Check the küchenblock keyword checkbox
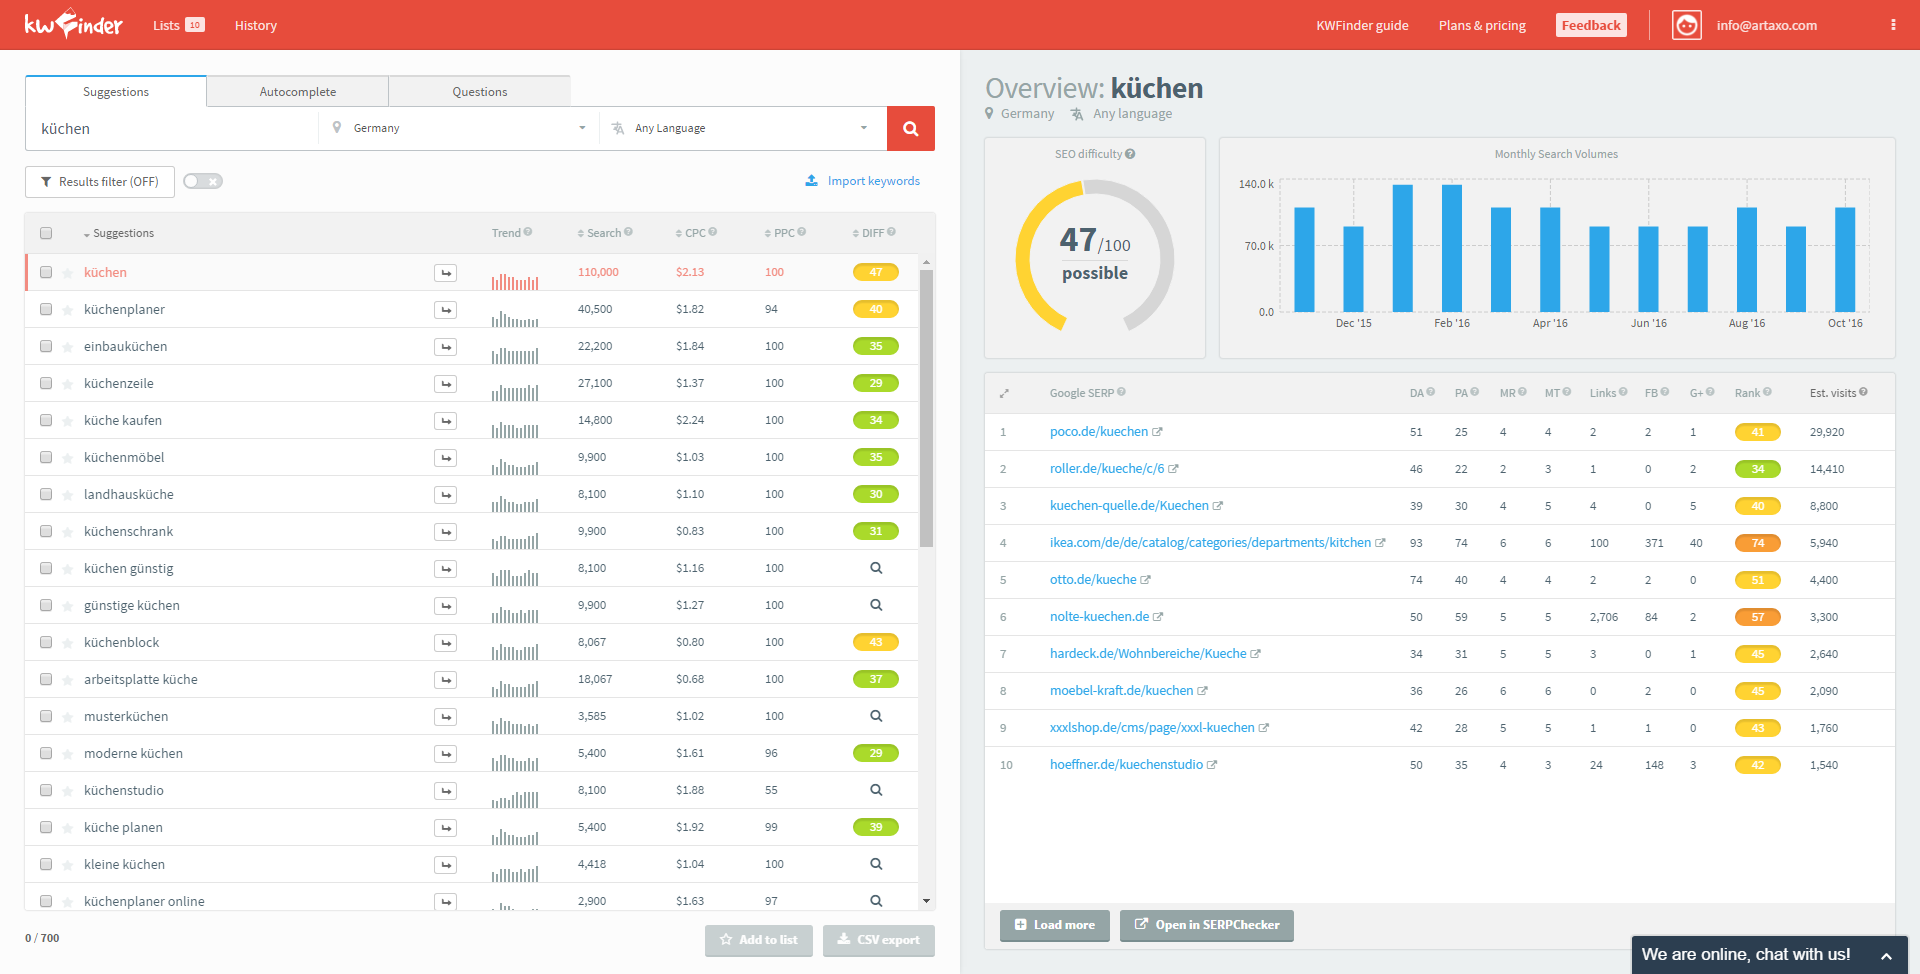 coord(46,642)
